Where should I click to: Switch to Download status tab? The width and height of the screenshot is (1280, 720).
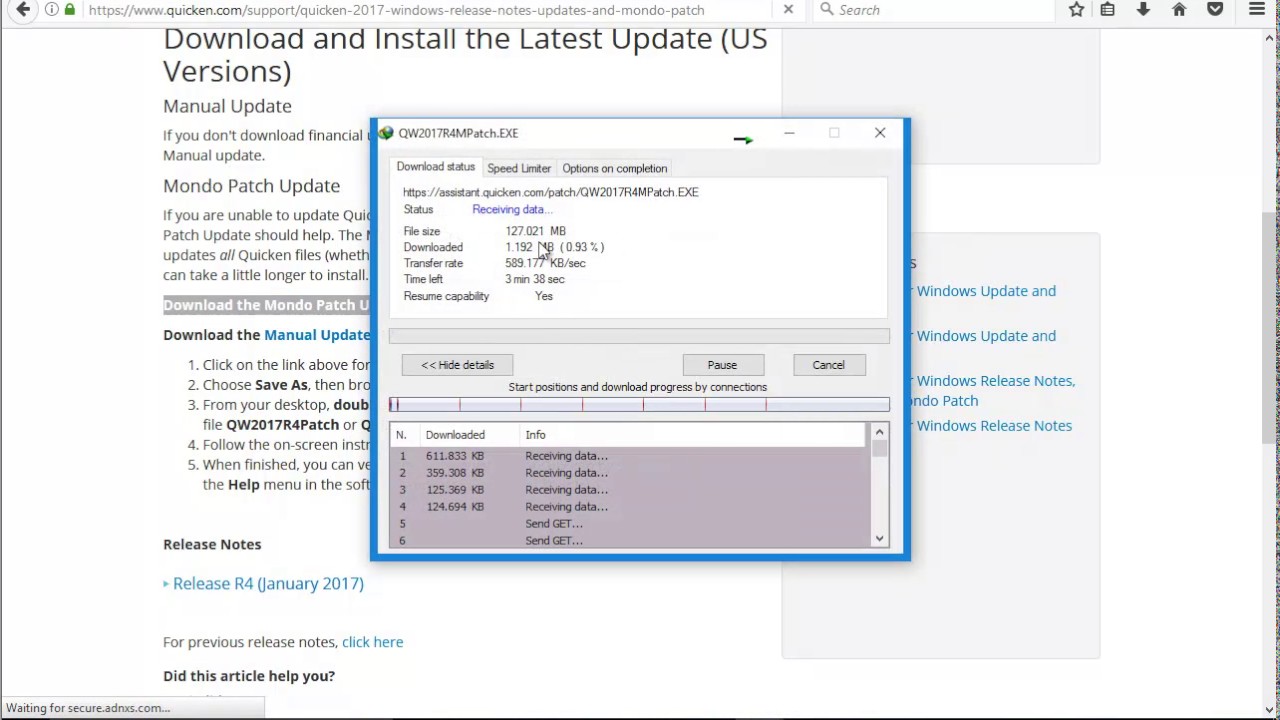click(x=435, y=167)
